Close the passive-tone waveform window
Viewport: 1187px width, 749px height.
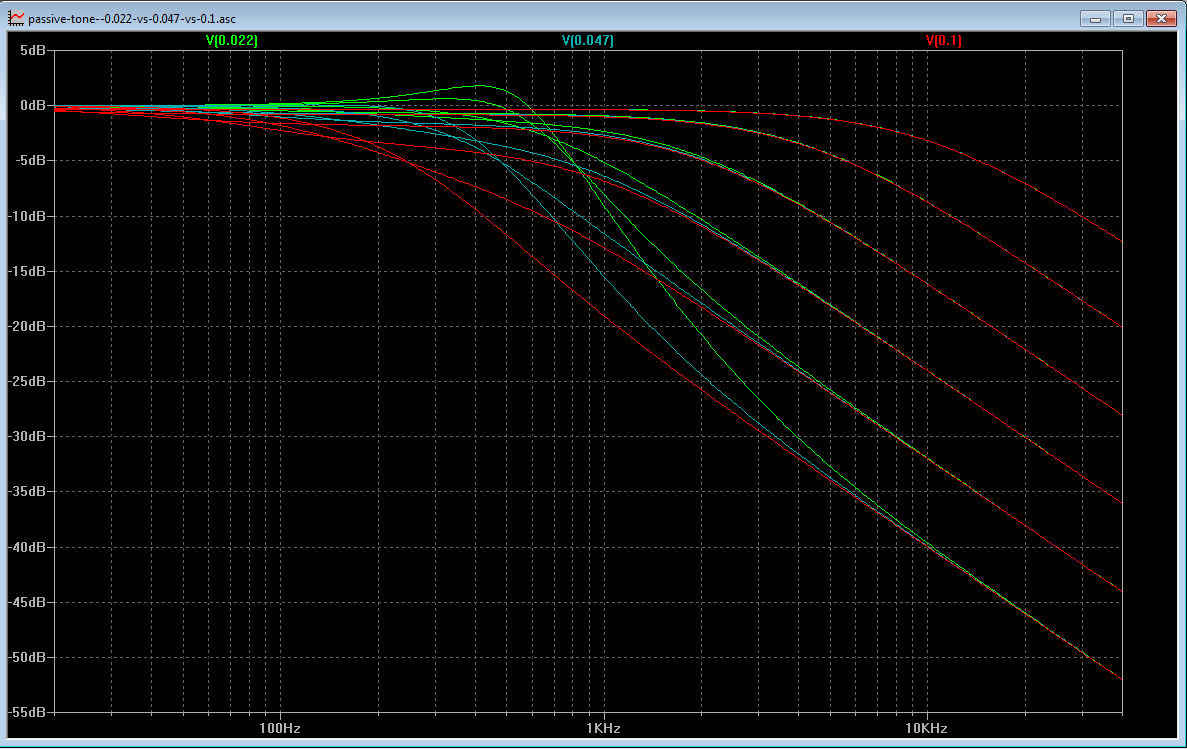coord(1161,18)
